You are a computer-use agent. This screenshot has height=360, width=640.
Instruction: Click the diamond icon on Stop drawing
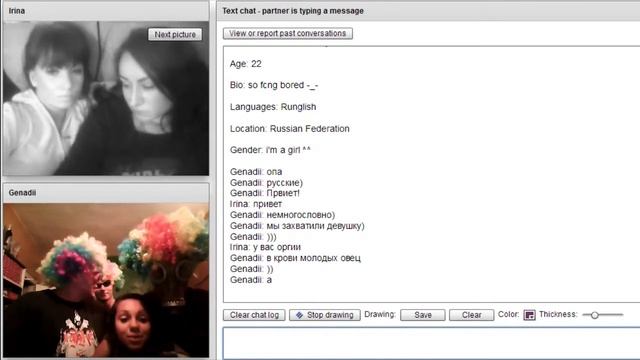(x=299, y=315)
